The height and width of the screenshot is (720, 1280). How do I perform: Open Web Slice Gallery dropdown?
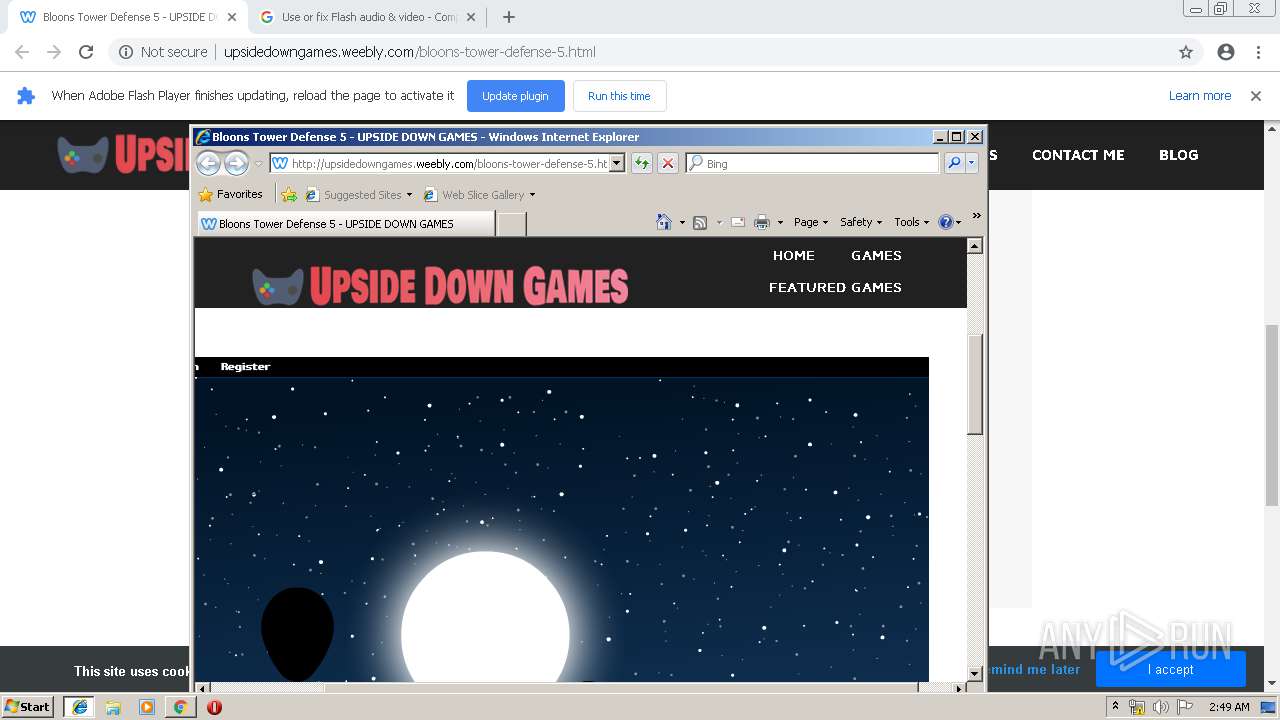tap(480, 195)
